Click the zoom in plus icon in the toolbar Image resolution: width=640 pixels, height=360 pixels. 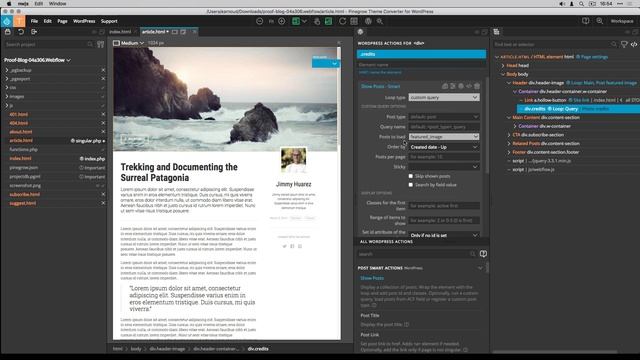[x=282, y=21]
